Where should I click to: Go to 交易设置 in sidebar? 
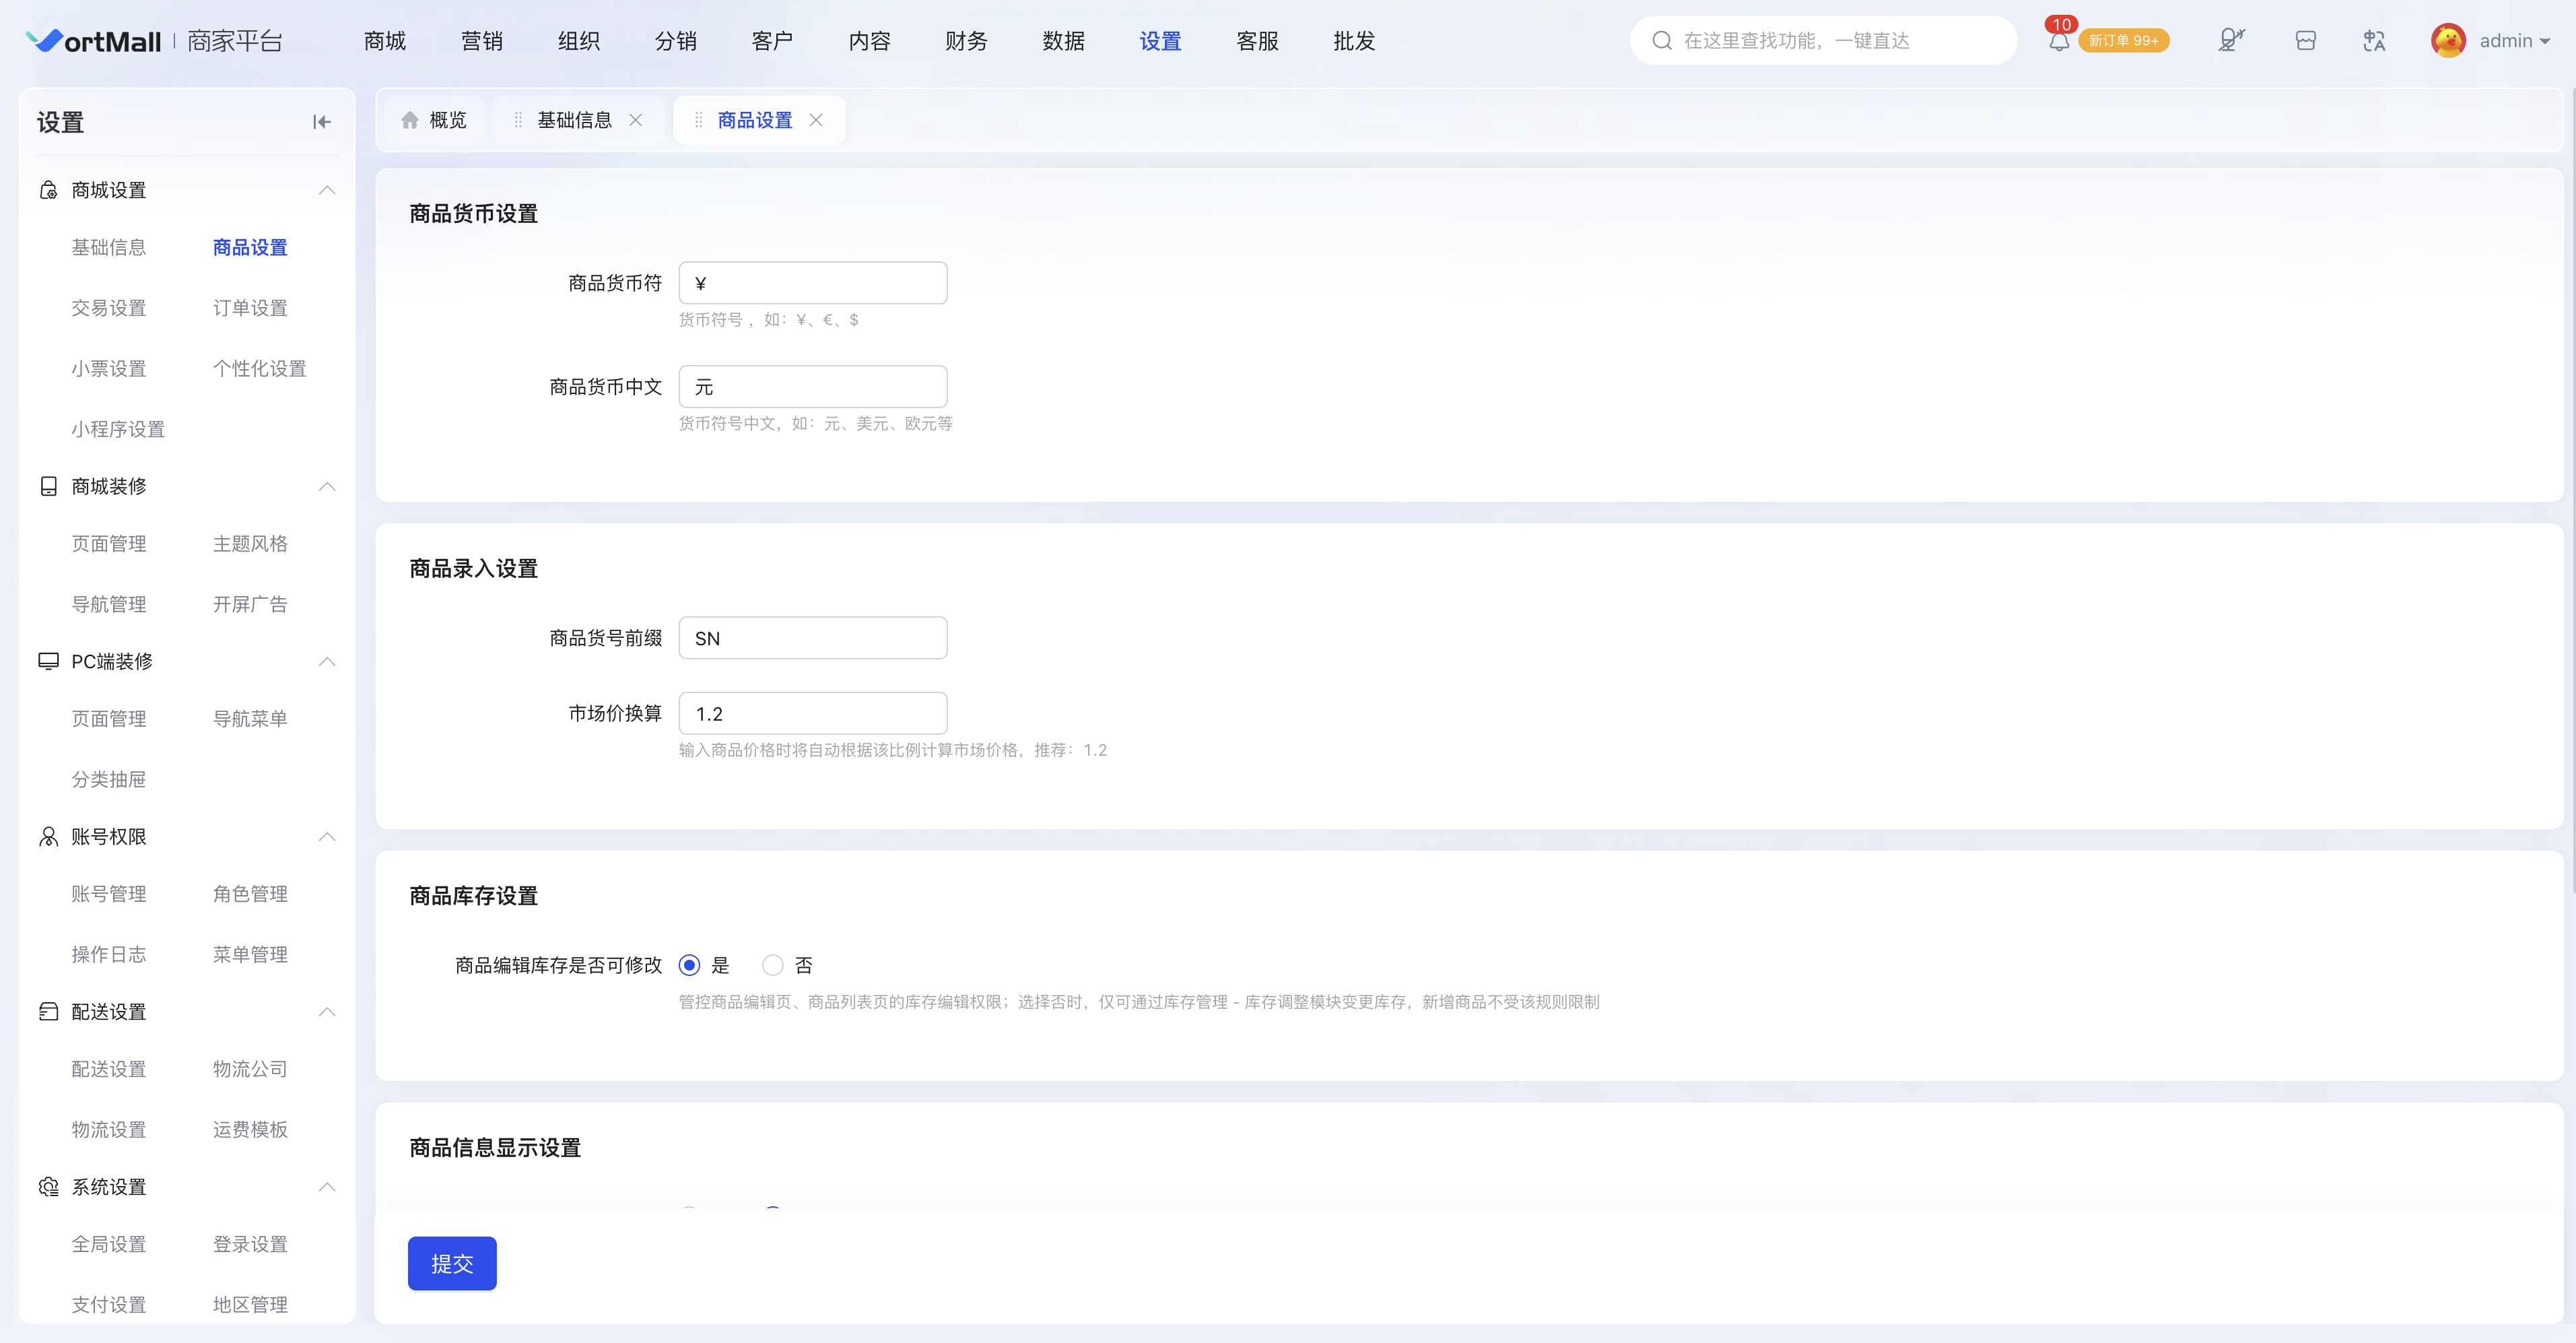[x=109, y=308]
